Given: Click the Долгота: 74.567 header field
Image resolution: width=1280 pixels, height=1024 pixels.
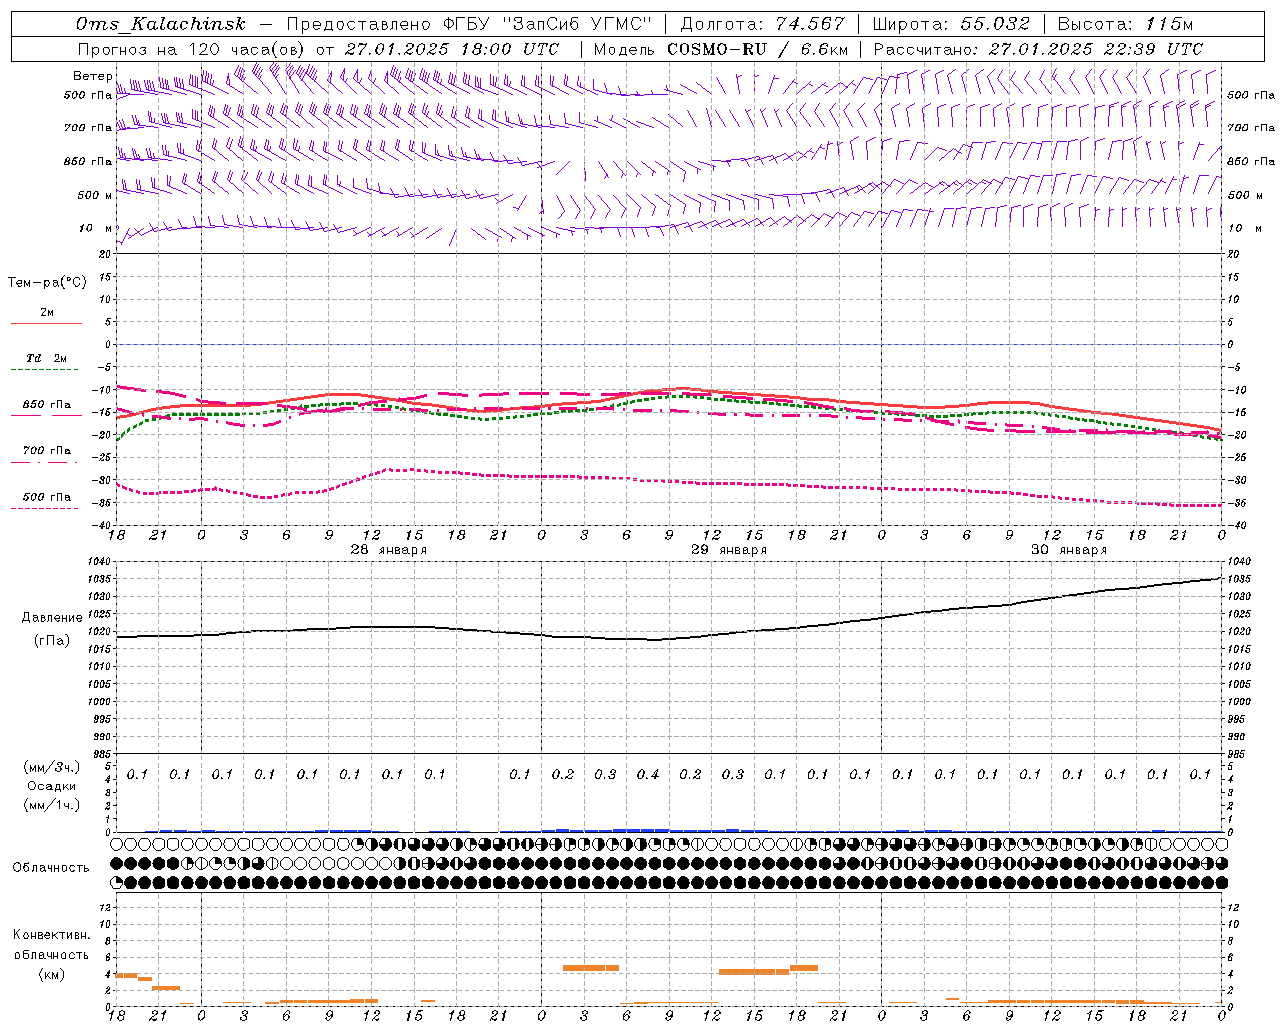Looking at the screenshot, I should coord(762,24).
